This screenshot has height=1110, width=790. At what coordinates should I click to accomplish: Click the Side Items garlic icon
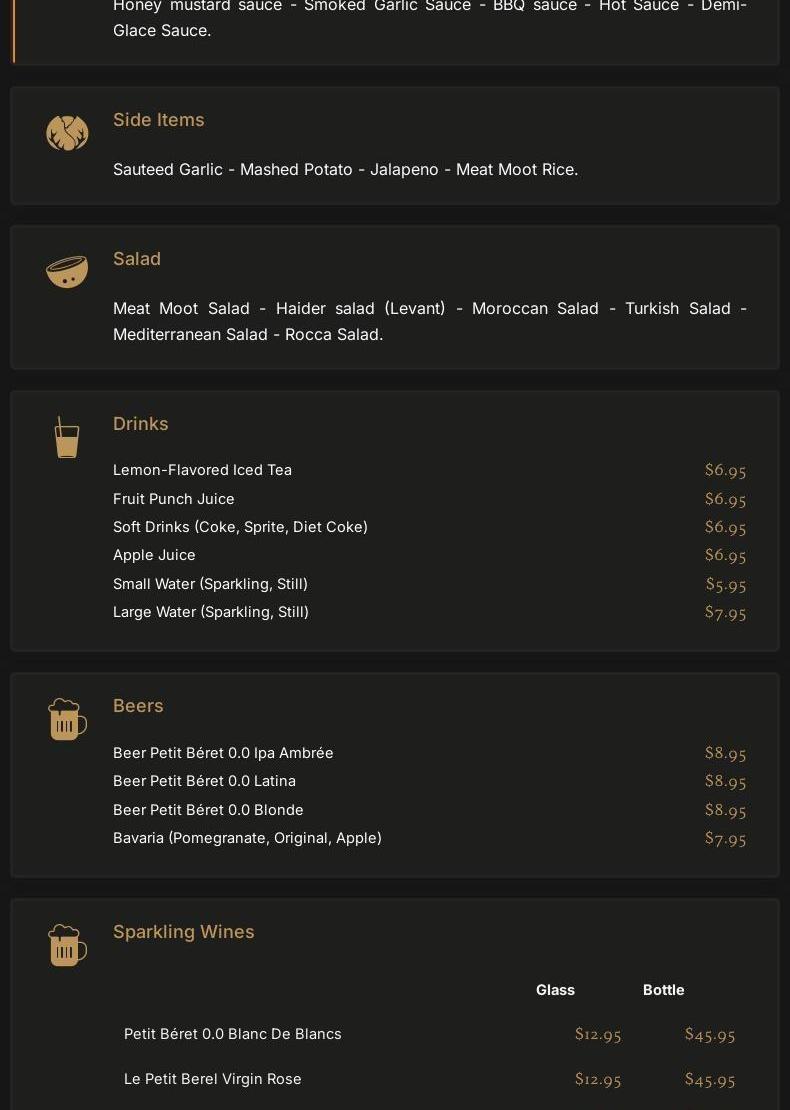[67, 133]
